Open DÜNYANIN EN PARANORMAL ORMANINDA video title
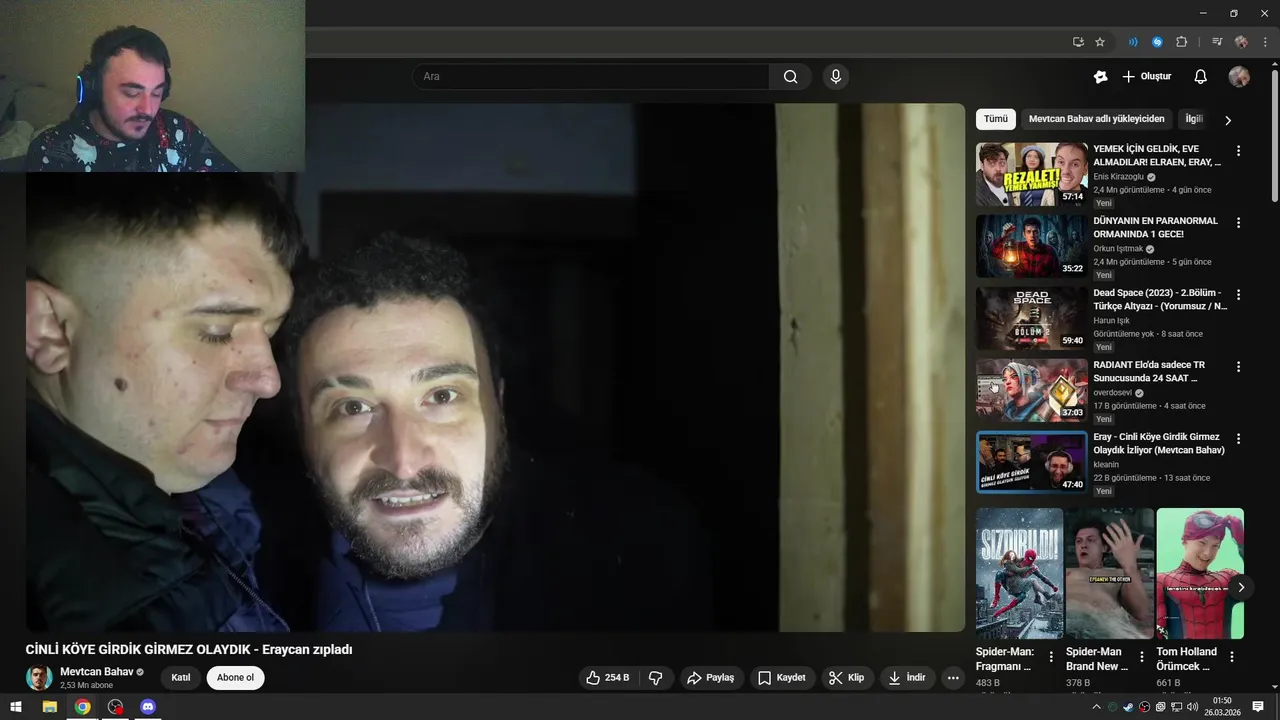Screen dimensions: 1280x720 1155,227
